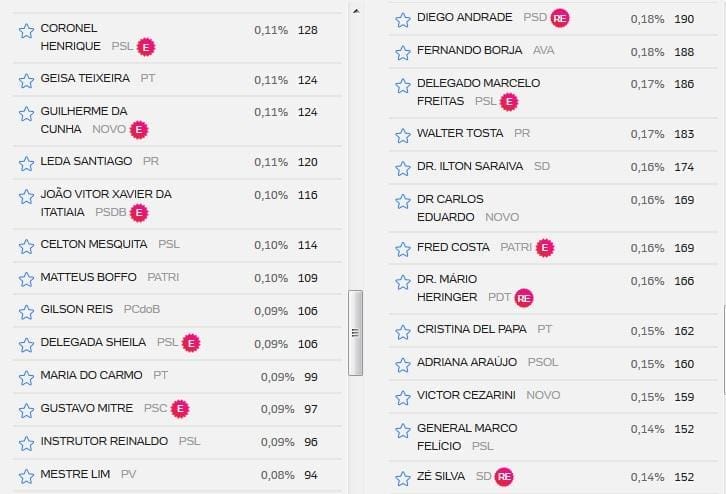This screenshot has height=494, width=726.
Task: Click the E badge beside Fred Costa
Action: (x=545, y=248)
